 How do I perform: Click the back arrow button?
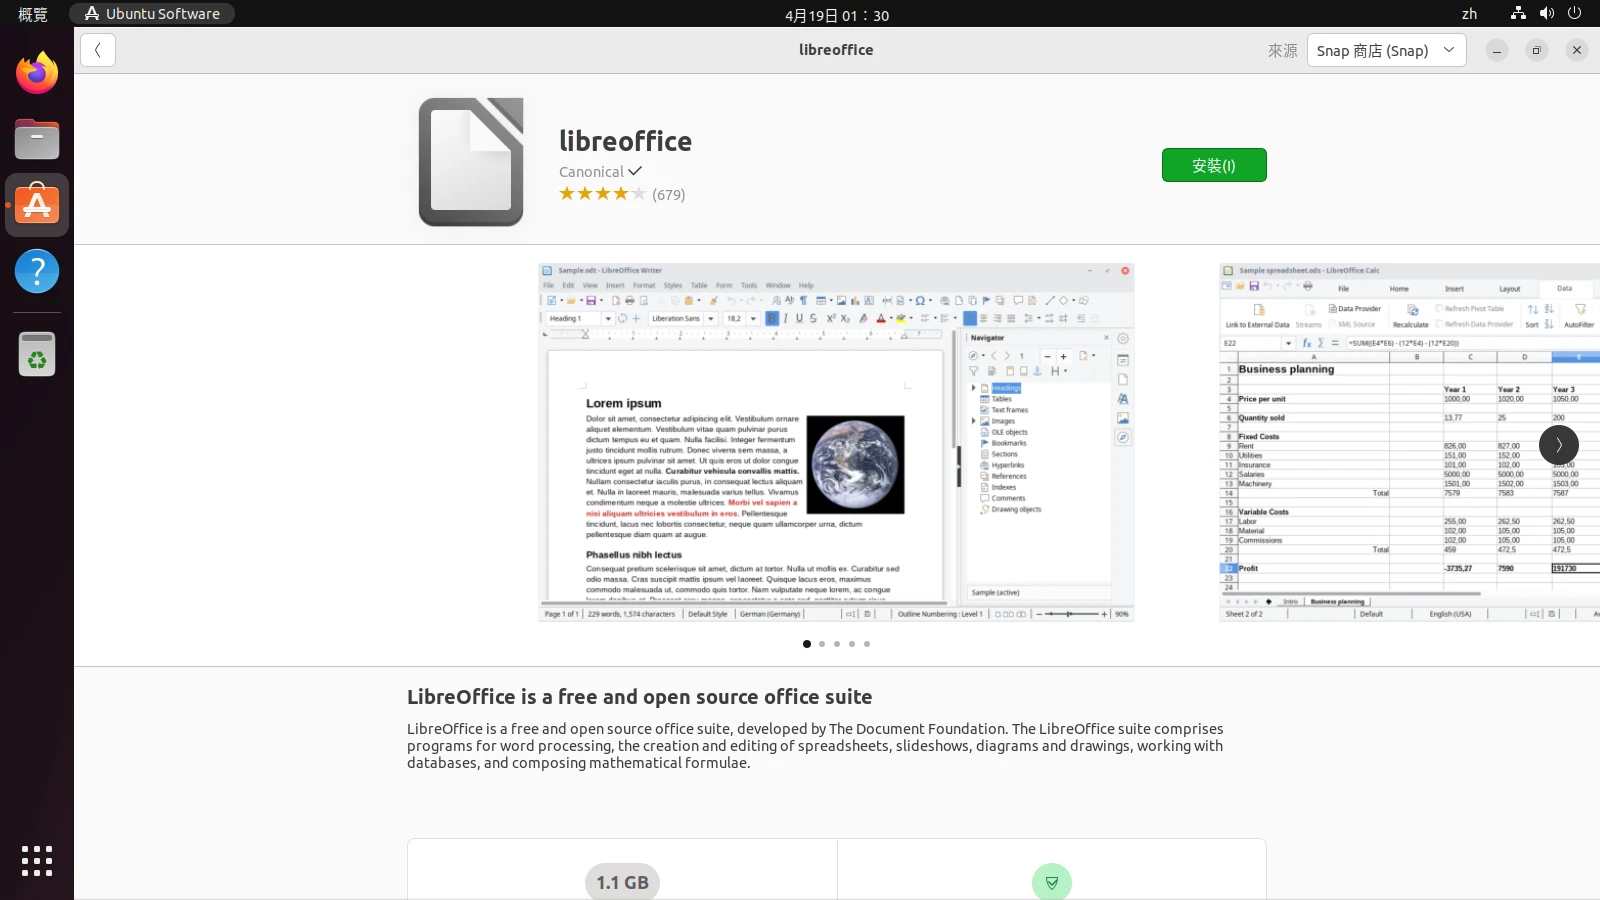point(98,50)
